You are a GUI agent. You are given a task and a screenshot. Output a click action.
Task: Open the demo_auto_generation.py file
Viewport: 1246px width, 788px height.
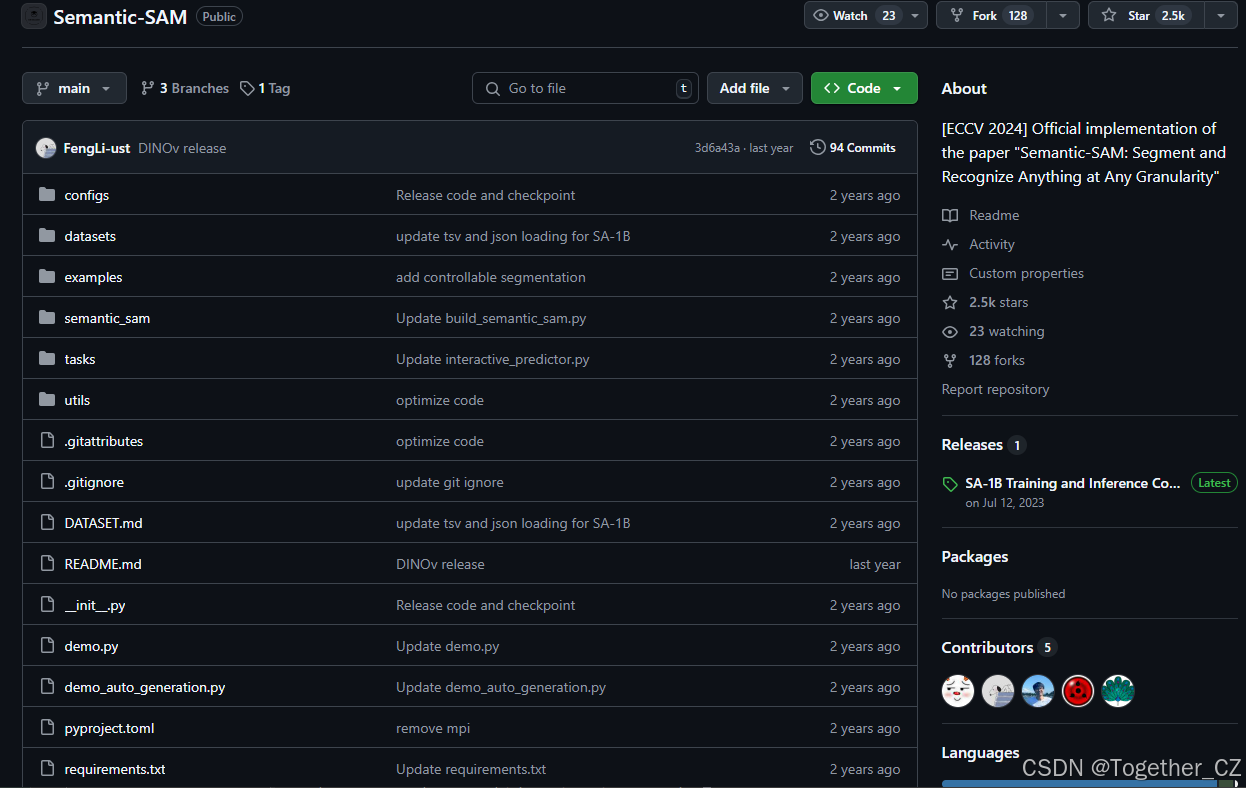[145, 687]
